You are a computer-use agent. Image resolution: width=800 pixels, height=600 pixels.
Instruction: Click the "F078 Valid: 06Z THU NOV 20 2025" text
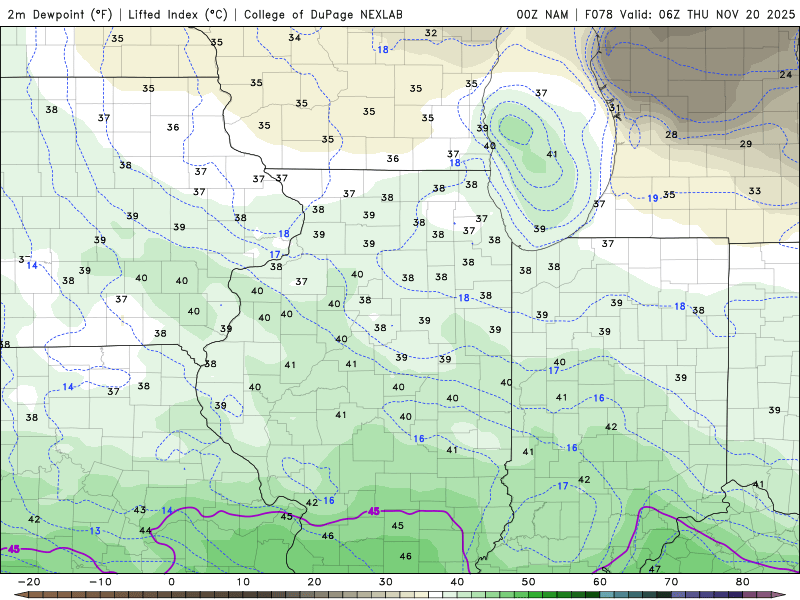point(690,14)
